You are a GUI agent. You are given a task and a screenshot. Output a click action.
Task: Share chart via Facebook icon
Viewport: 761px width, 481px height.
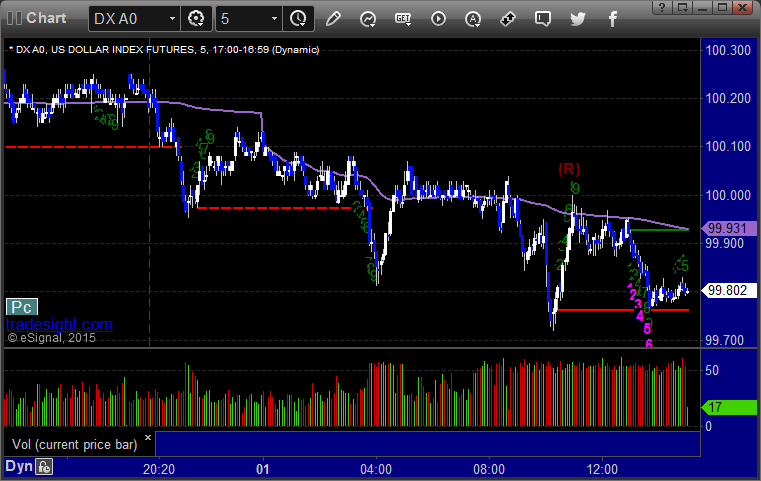coord(613,19)
